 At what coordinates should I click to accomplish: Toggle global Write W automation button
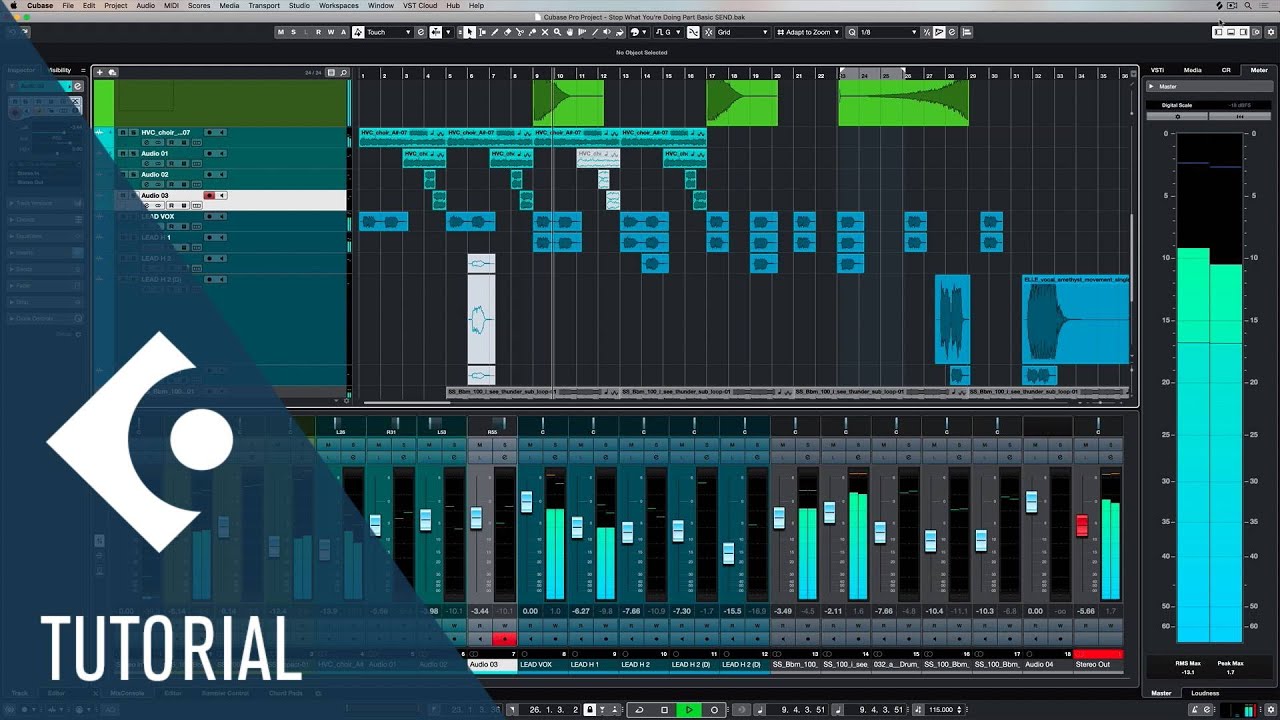coord(331,32)
